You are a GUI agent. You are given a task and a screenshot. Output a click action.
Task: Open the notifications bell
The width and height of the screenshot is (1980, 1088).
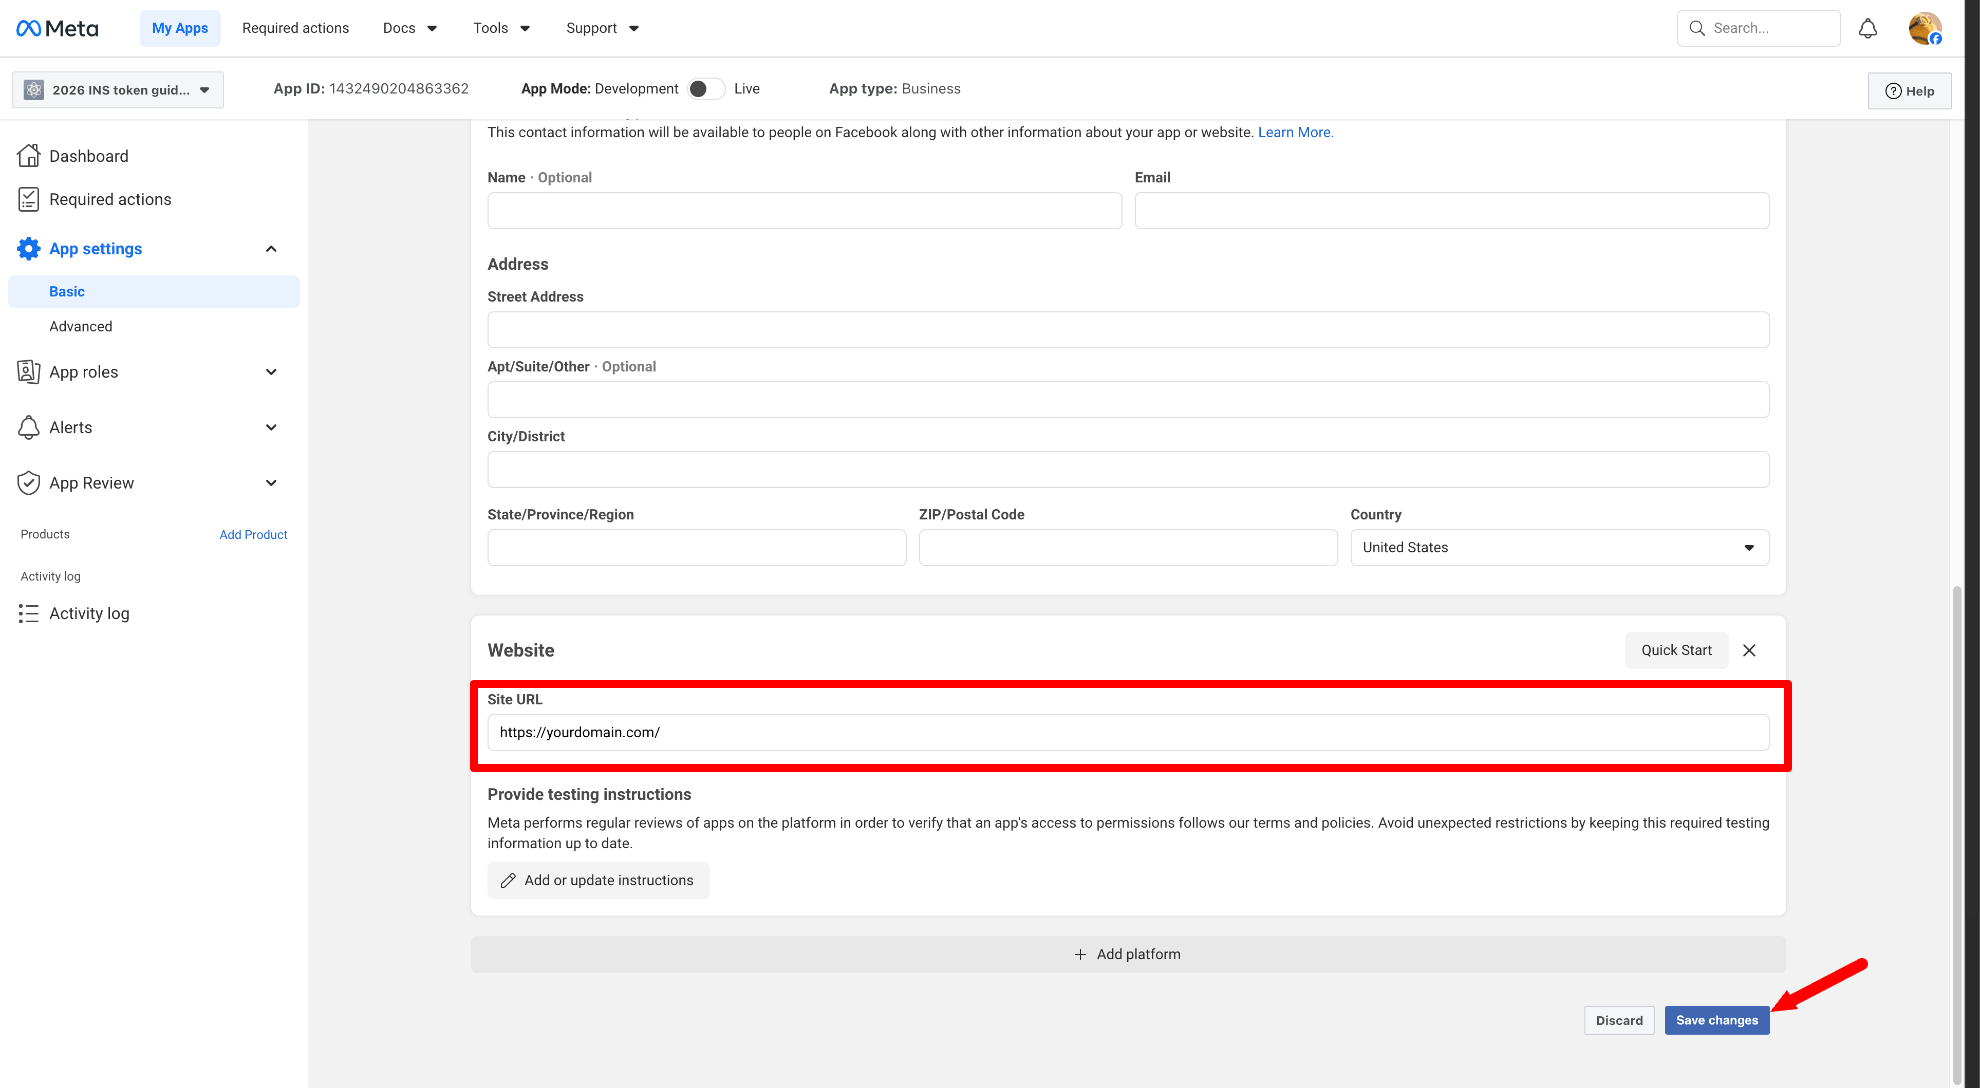coord(1867,28)
